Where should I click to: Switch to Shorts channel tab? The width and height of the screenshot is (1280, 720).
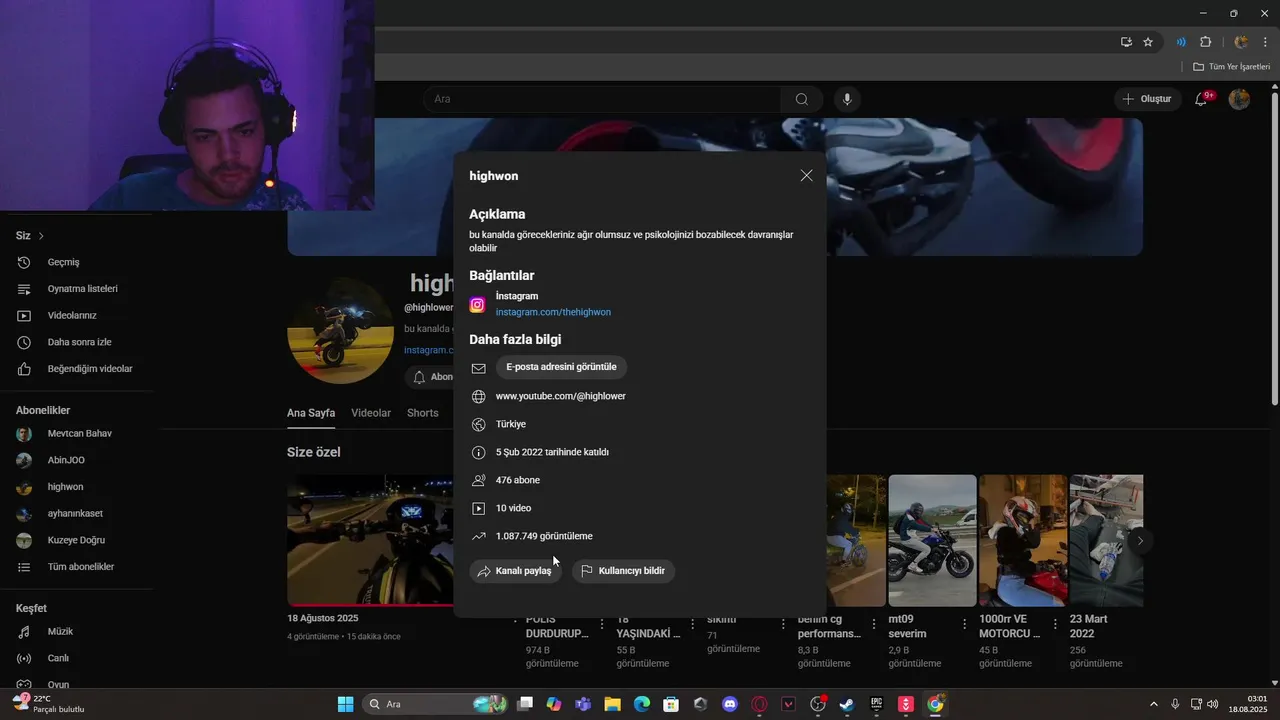coord(423,413)
